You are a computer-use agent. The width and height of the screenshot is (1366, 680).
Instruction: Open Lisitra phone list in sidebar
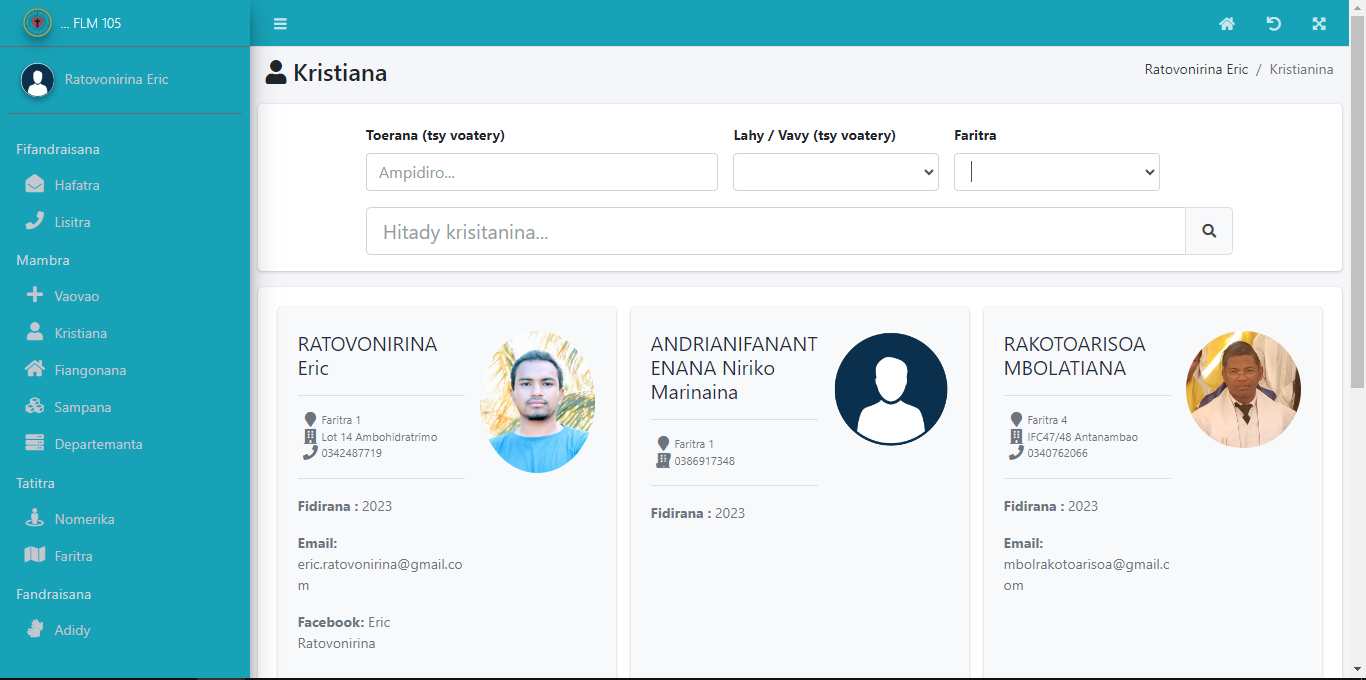[x=72, y=222]
